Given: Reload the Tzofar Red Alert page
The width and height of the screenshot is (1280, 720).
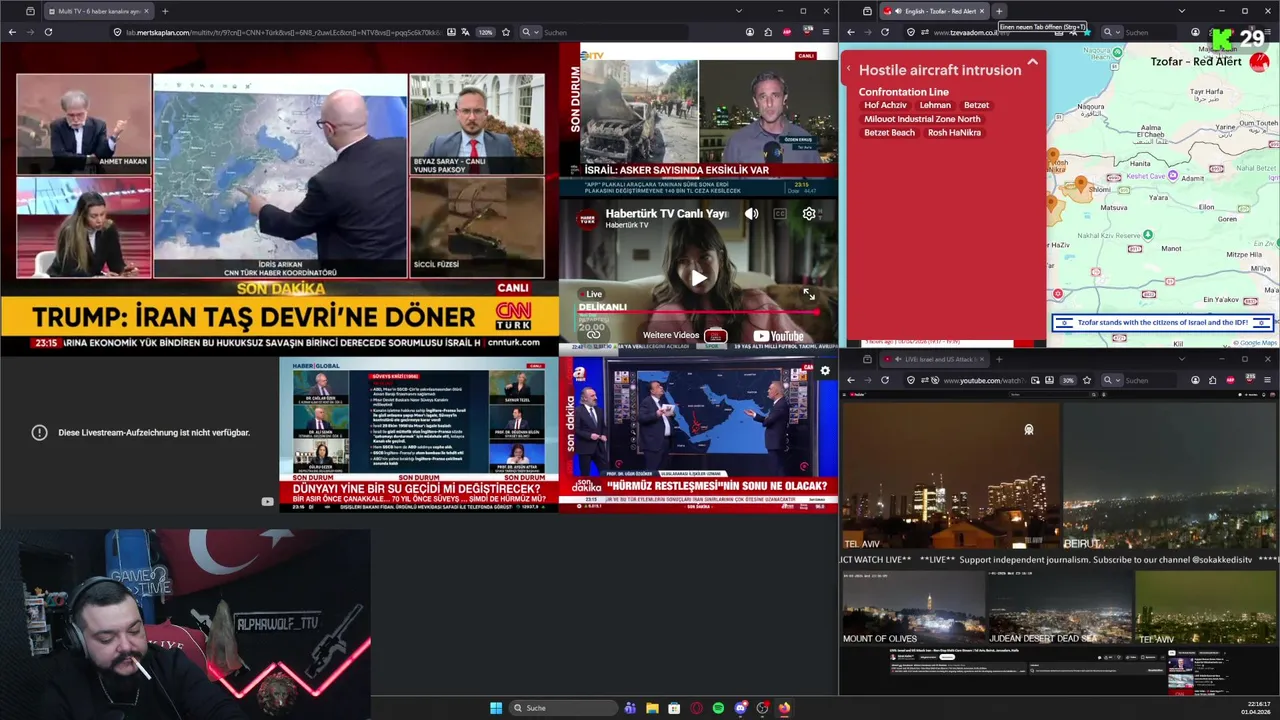Looking at the screenshot, I should coord(885,32).
